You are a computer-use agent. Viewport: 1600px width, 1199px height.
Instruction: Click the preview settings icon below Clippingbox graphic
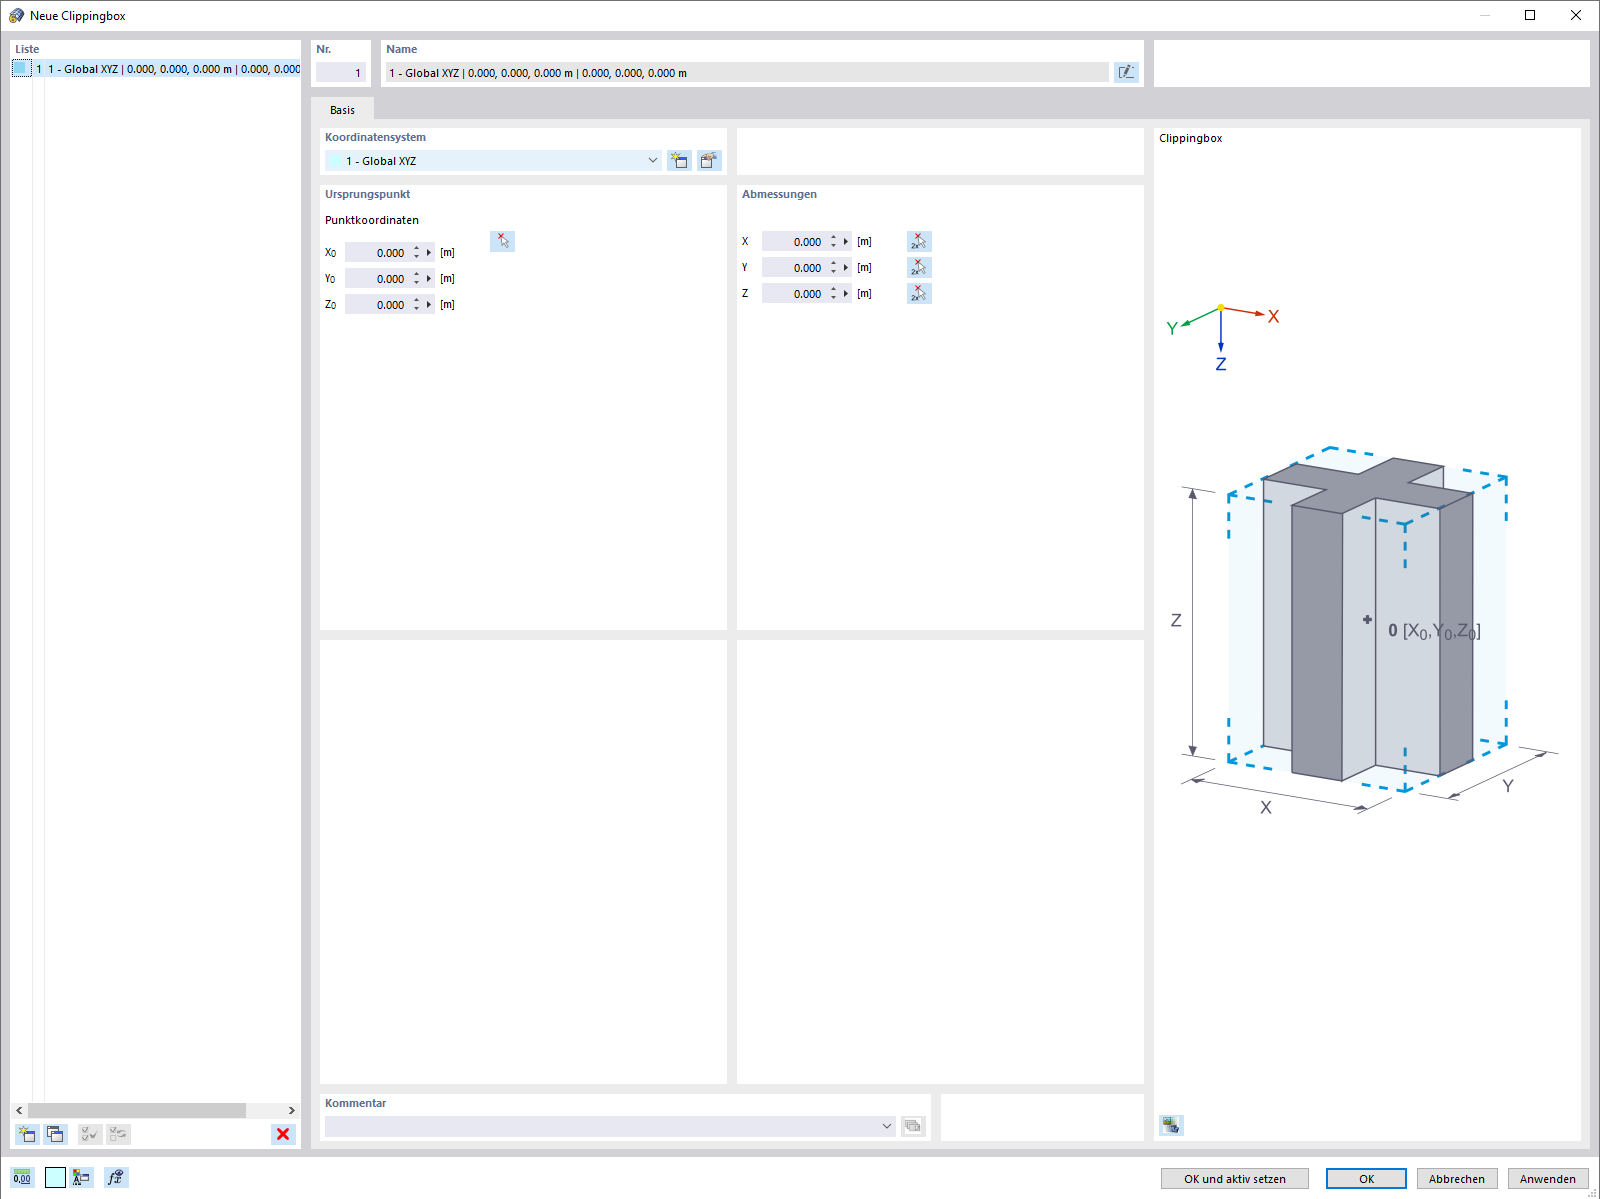pos(1171,1125)
